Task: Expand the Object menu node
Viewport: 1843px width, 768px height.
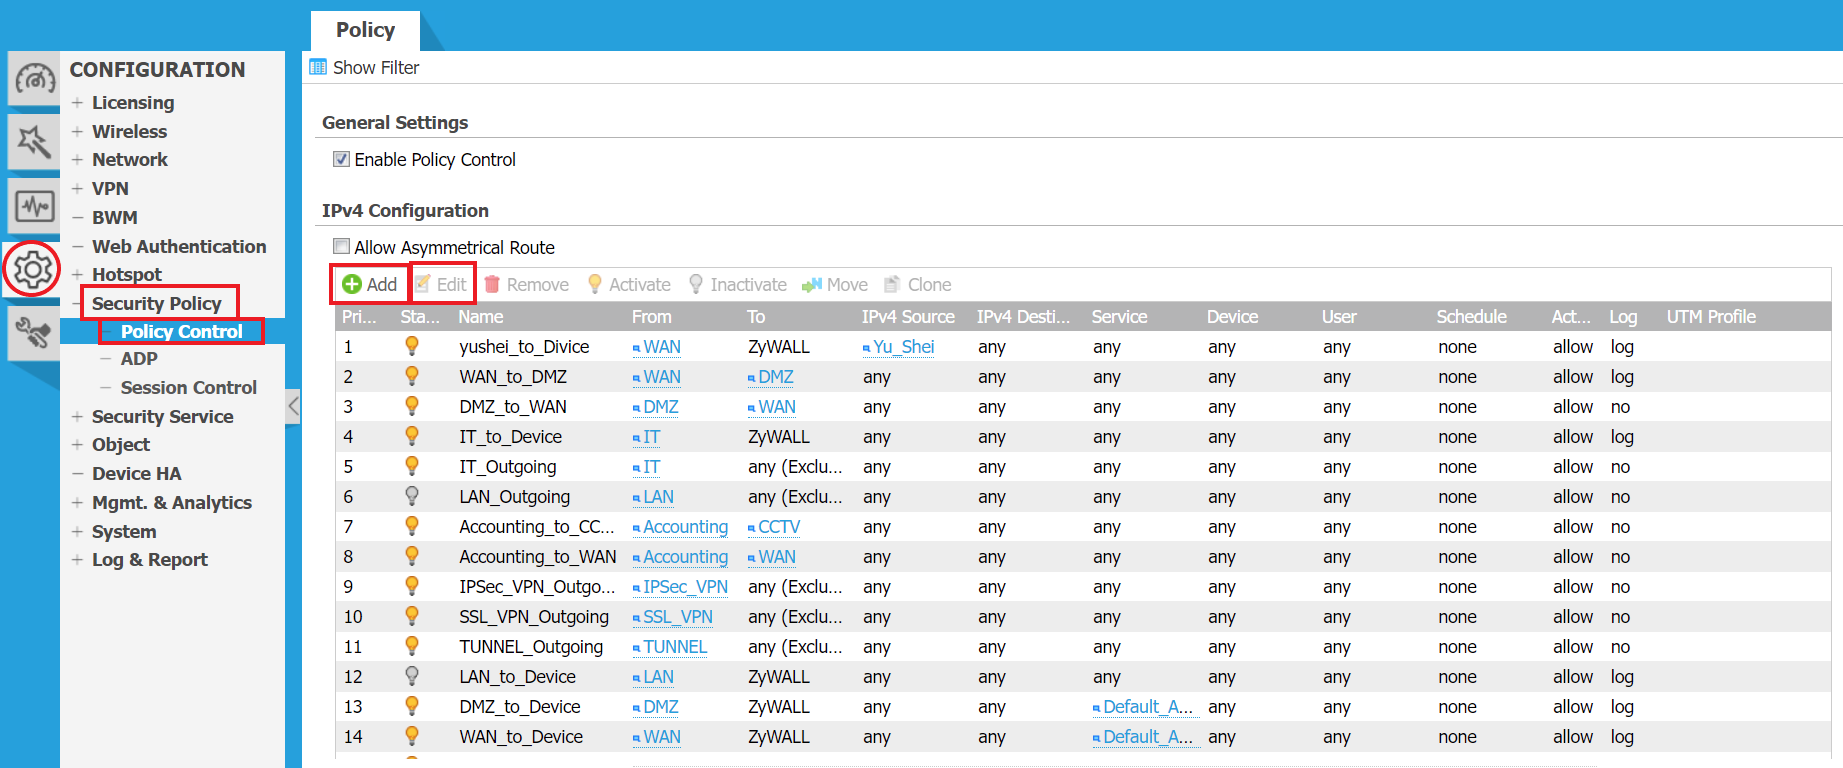Action: pyautogui.click(x=77, y=445)
